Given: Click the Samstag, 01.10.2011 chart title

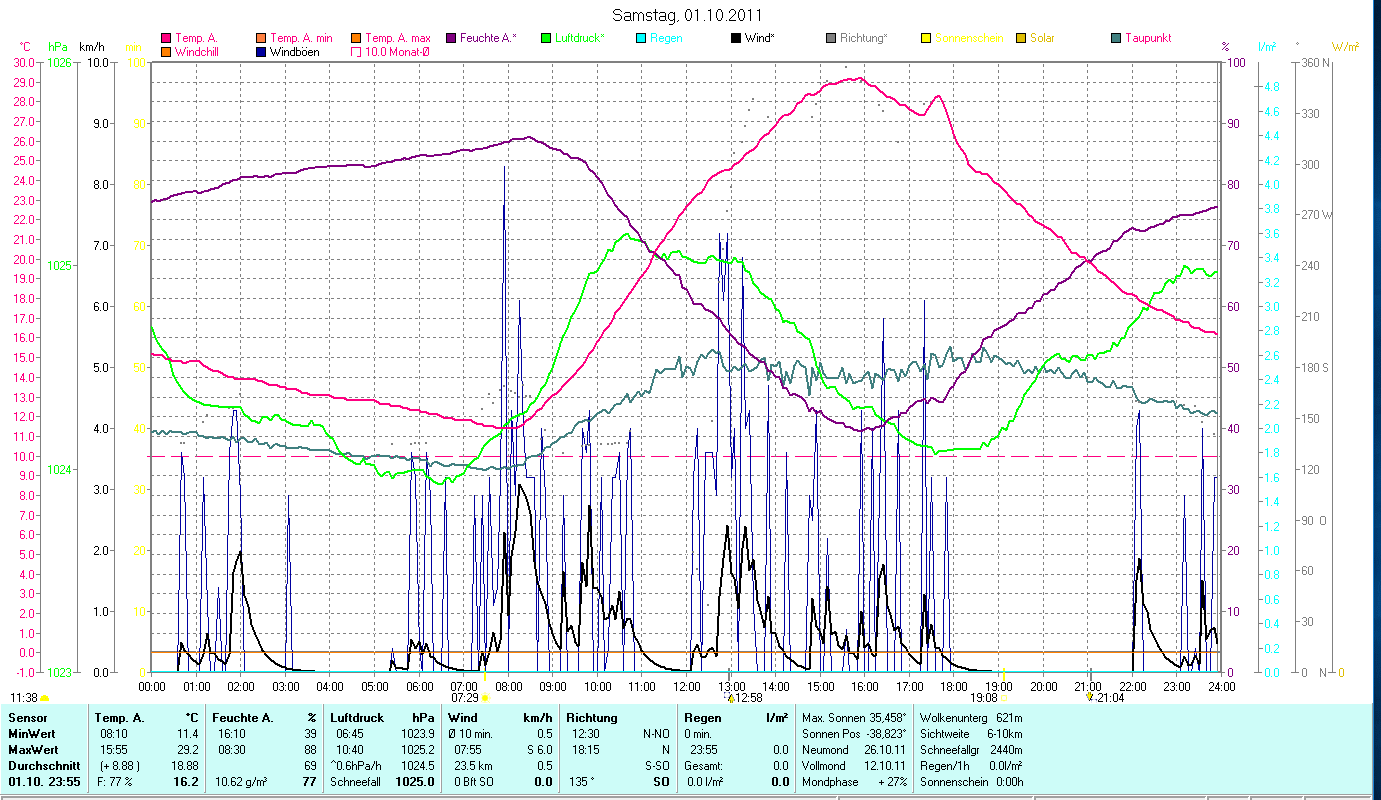Looking at the screenshot, I should click(686, 15).
